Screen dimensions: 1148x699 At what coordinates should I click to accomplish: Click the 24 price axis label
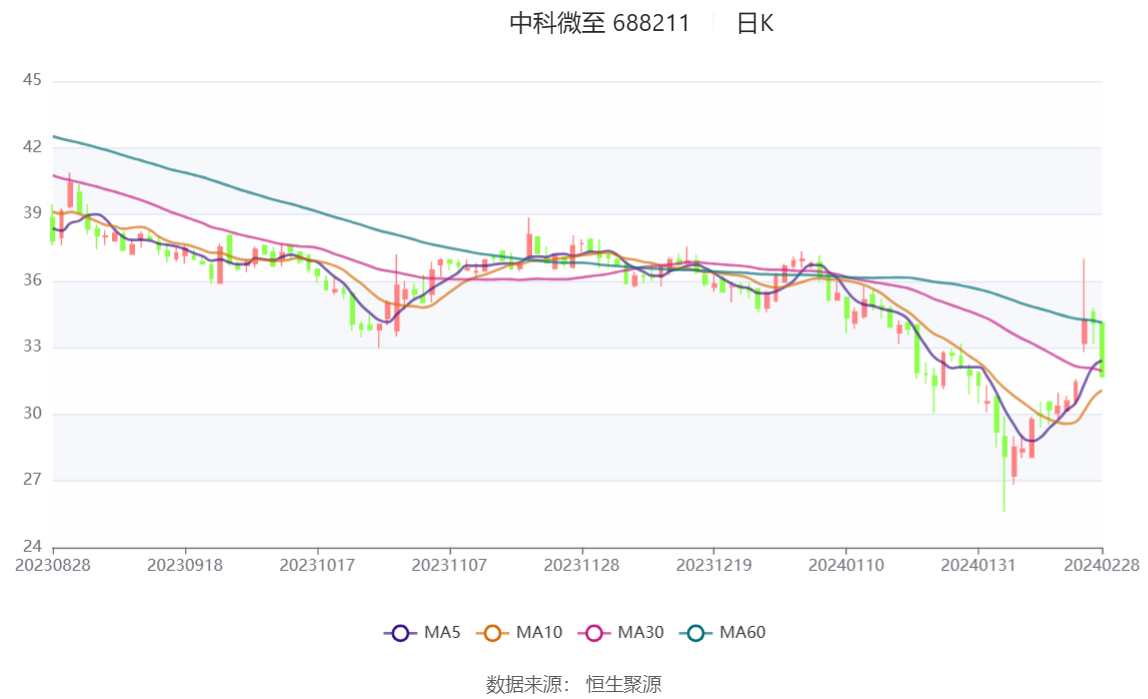click(32, 546)
